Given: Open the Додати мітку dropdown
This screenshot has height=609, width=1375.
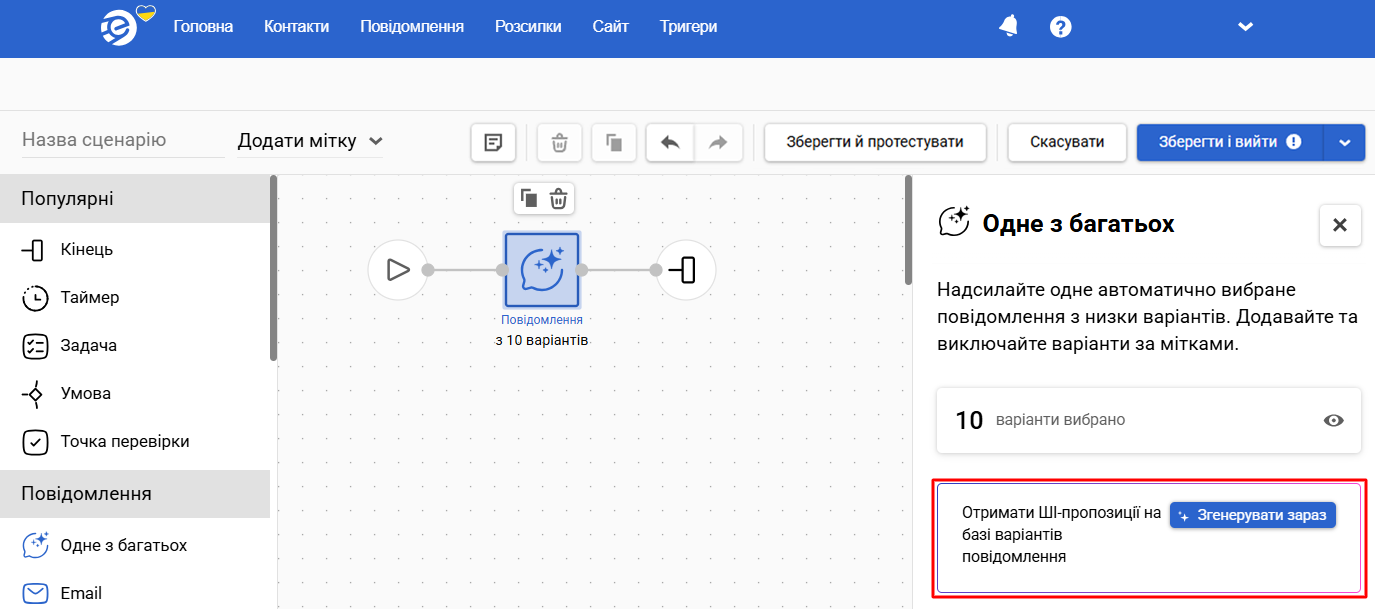Looking at the screenshot, I should tap(310, 141).
